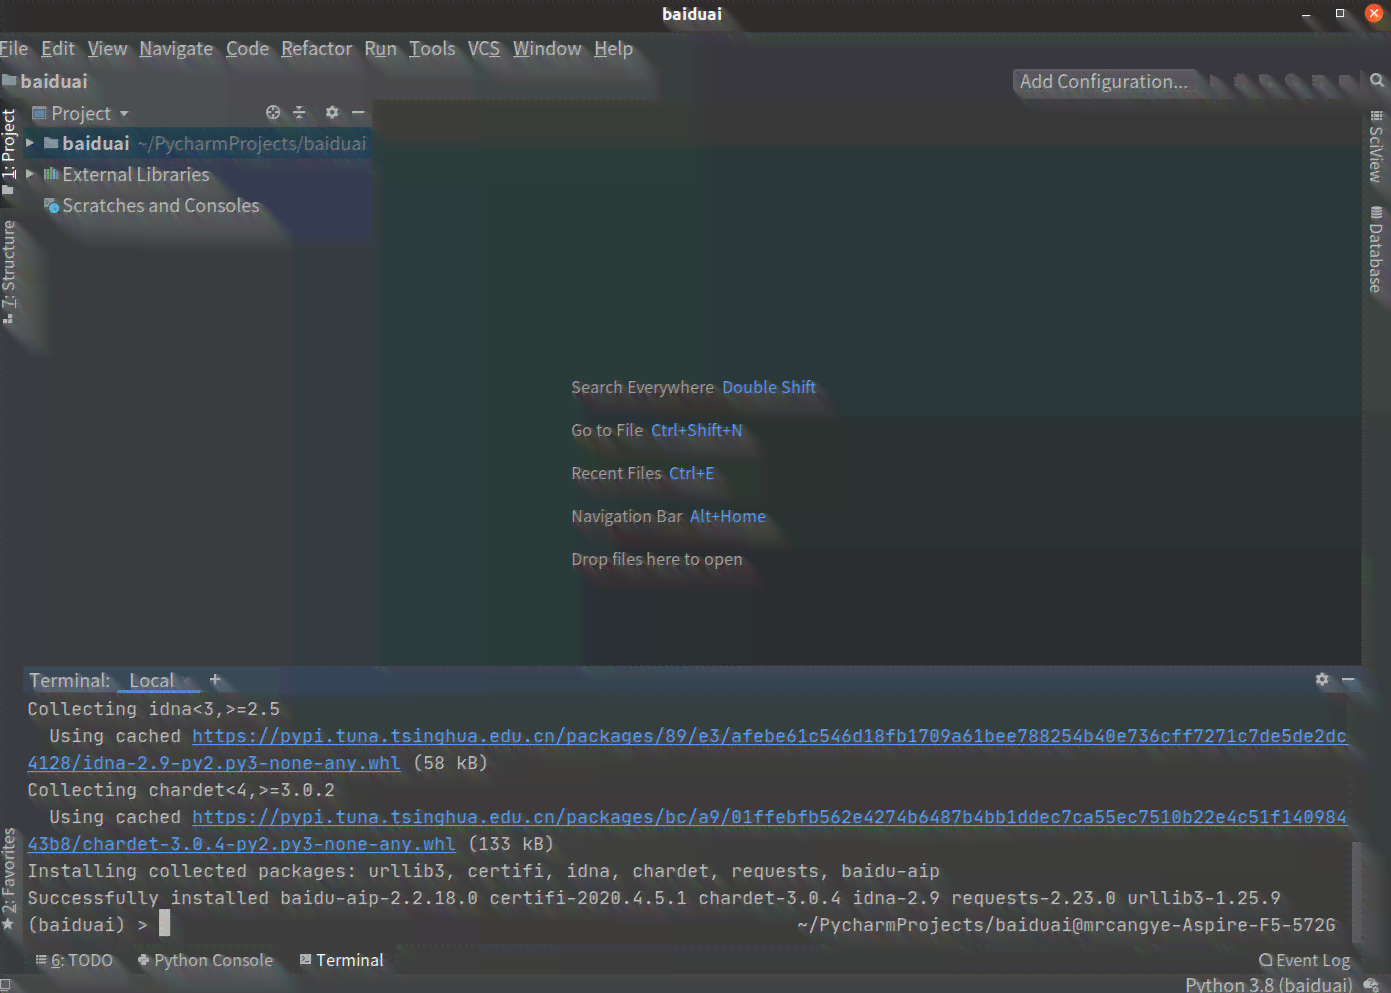Screen dimensions: 1391x993
Task: Click the terminal vertical scrollbar
Action: (1356, 890)
